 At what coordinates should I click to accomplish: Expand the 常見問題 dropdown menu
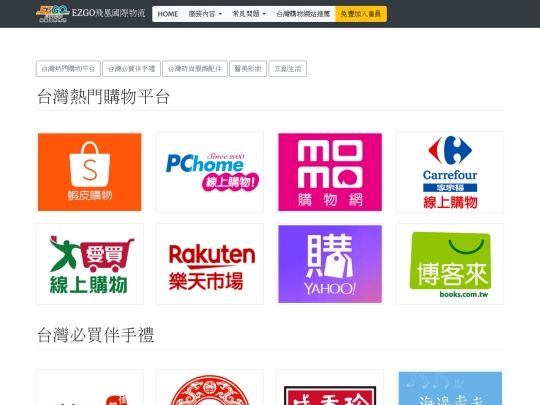[x=249, y=14]
